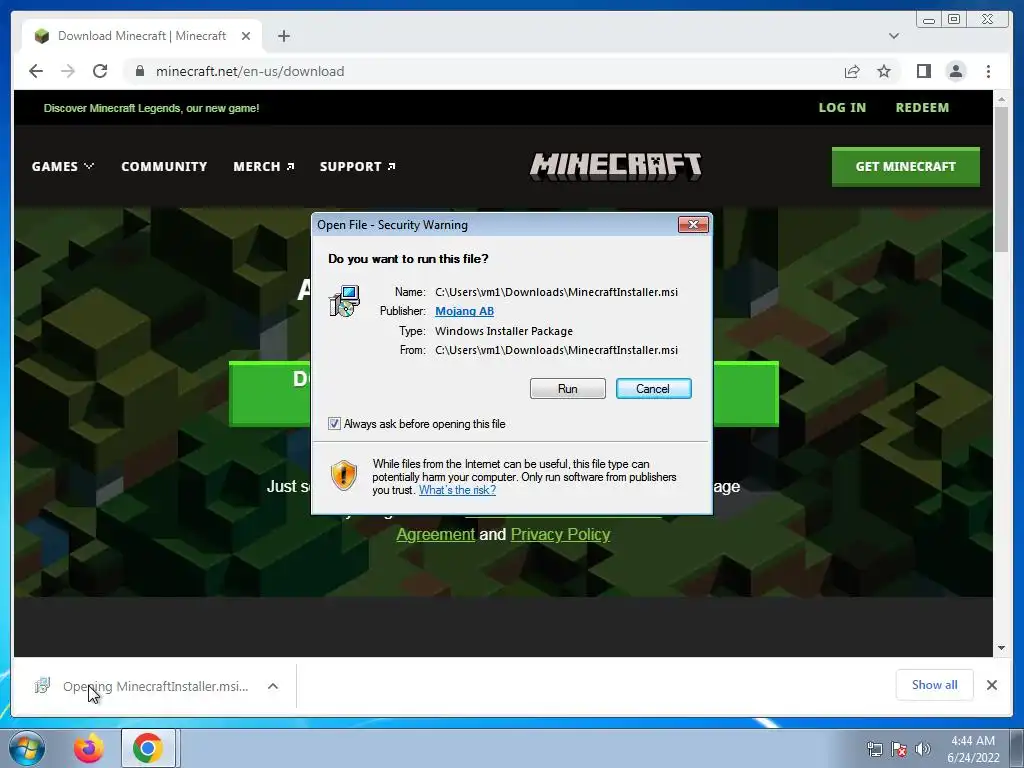Click Show all downloads
The width and height of the screenshot is (1024, 768).
pyautogui.click(x=935, y=684)
